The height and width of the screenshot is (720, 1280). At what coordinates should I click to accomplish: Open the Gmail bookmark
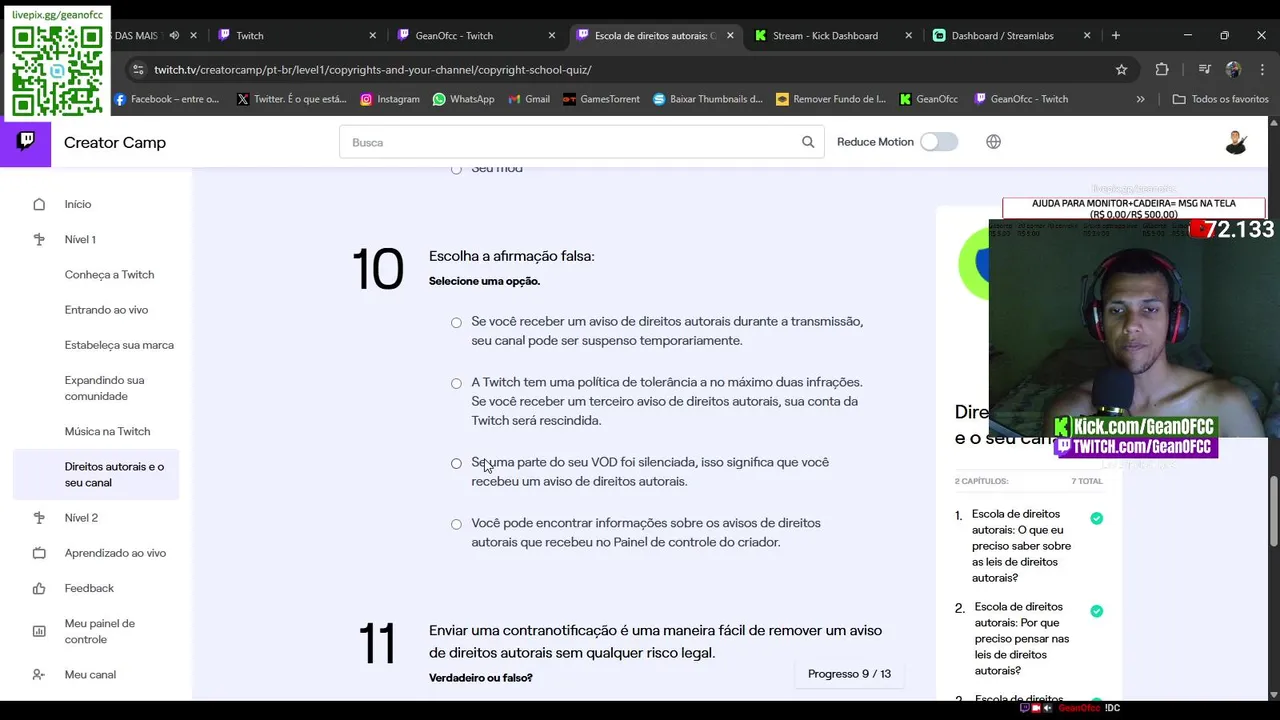[x=529, y=99]
